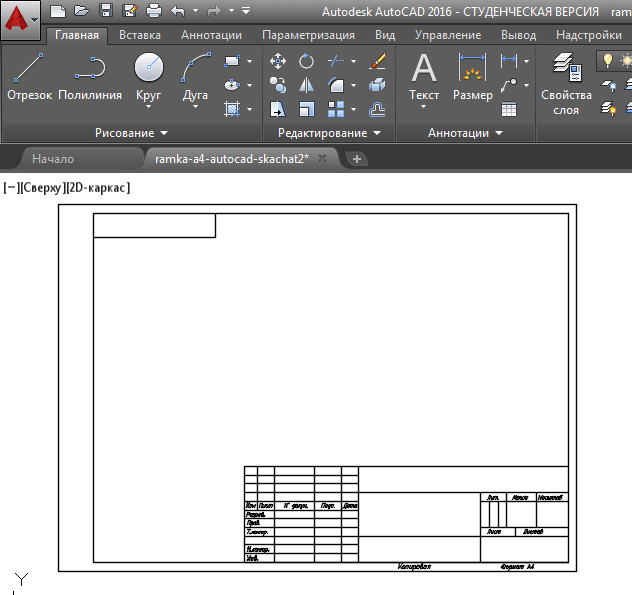Choose the Rotate tool icon

pyautogui.click(x=307, y=62)
